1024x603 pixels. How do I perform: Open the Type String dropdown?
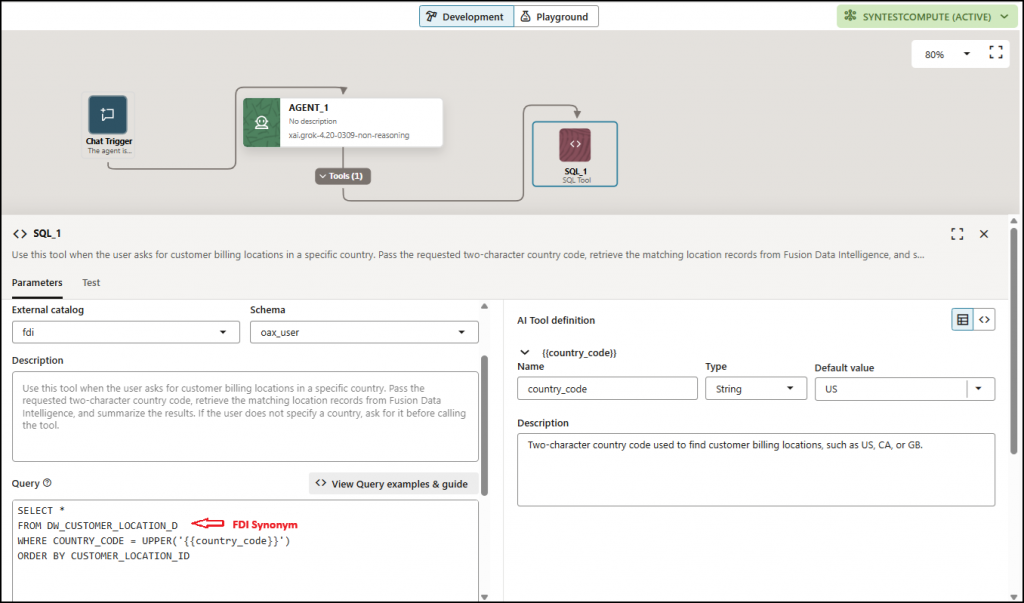pyautogui.click(x=756, y=389)
